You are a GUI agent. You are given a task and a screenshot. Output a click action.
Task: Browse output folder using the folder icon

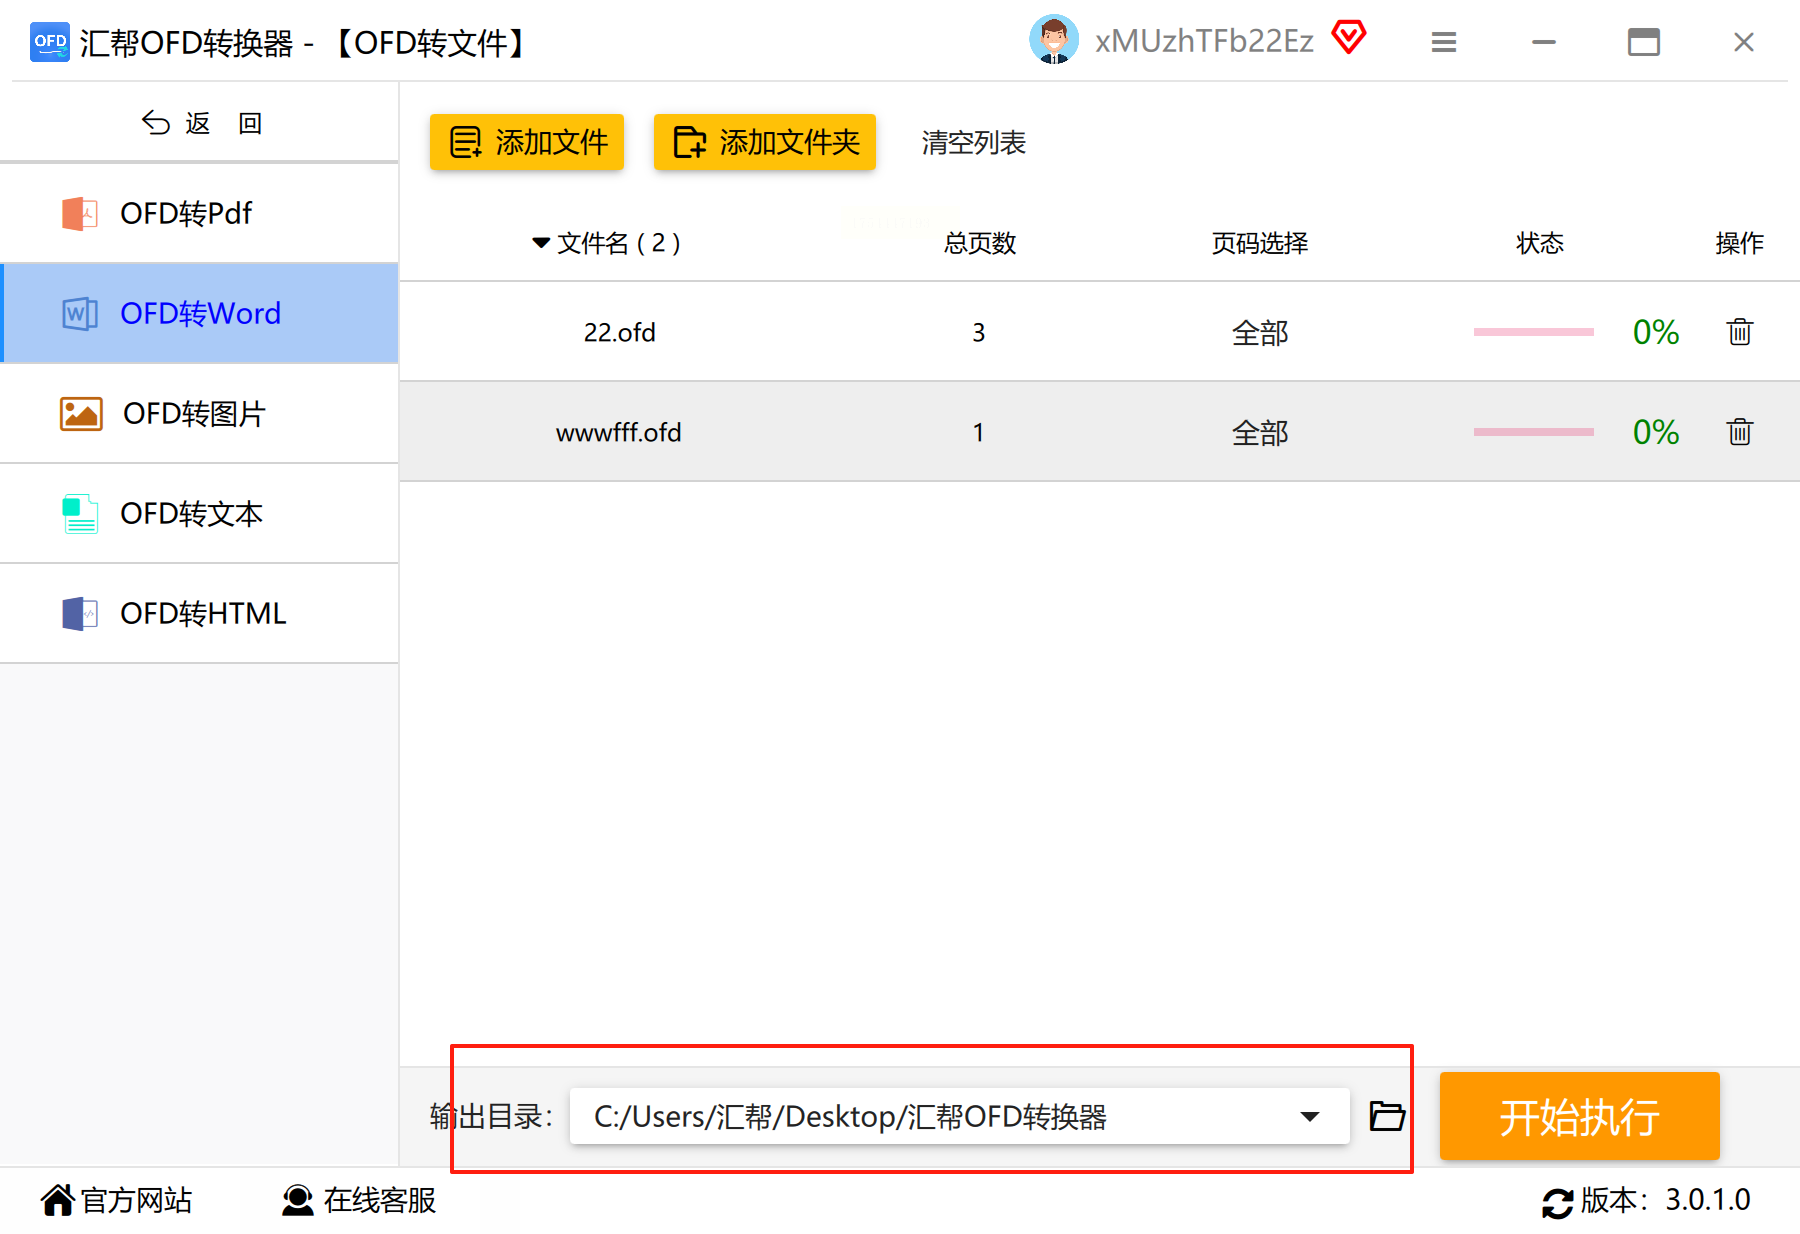pyautogui.click(x=1387, y=1116)
